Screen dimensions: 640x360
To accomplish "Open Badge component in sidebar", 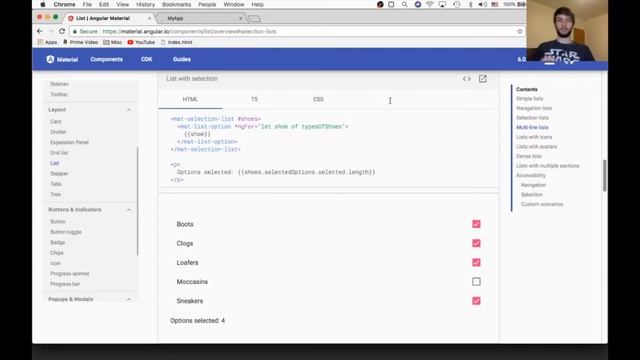I will (58, 242).
